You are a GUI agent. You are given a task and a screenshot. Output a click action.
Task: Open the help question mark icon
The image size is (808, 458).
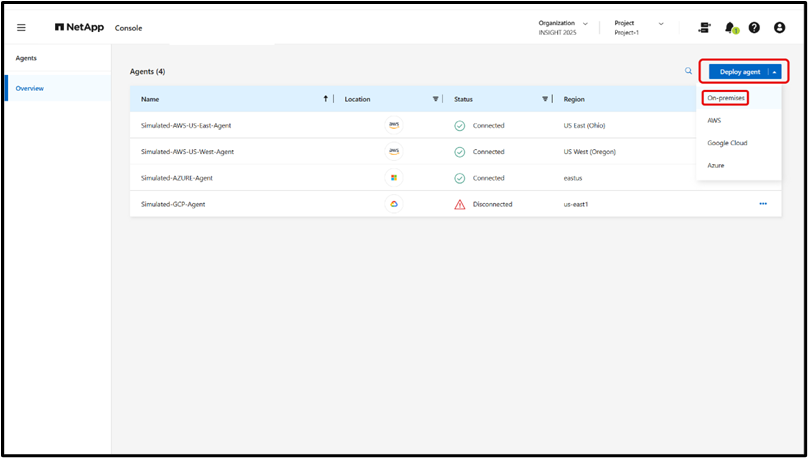(x=754, y=28)
